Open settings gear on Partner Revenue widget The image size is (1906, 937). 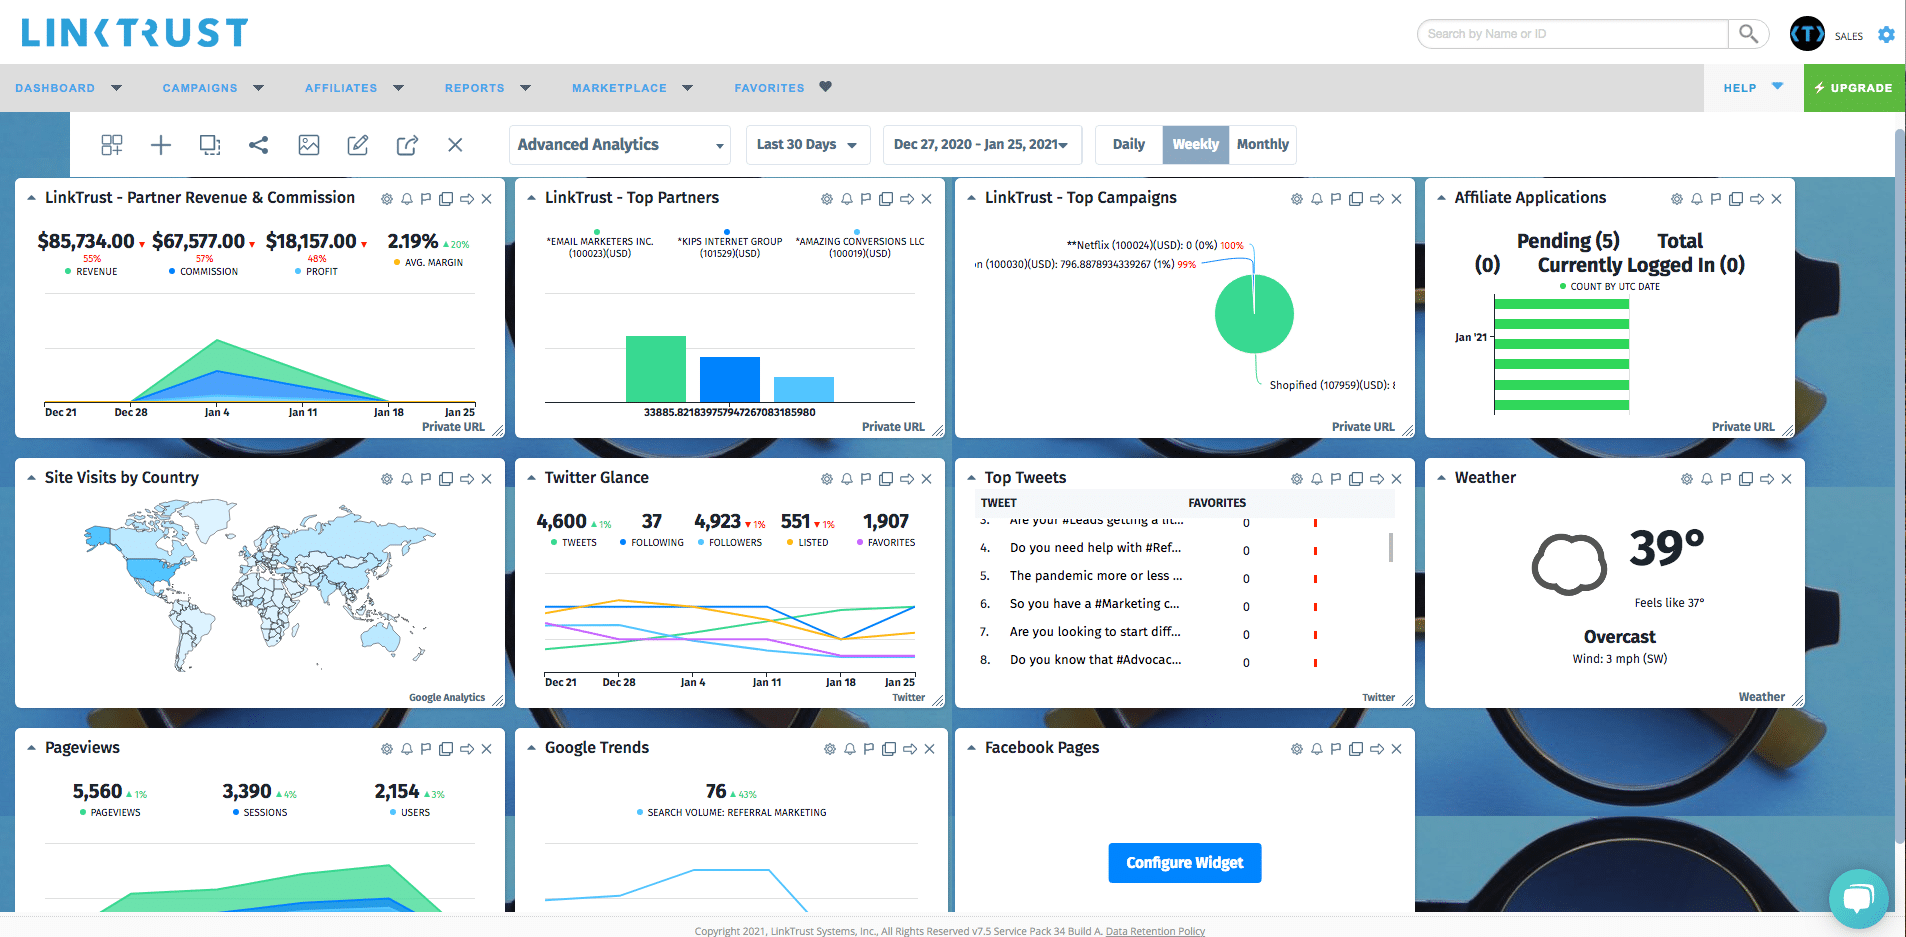[x=387, y=198]
